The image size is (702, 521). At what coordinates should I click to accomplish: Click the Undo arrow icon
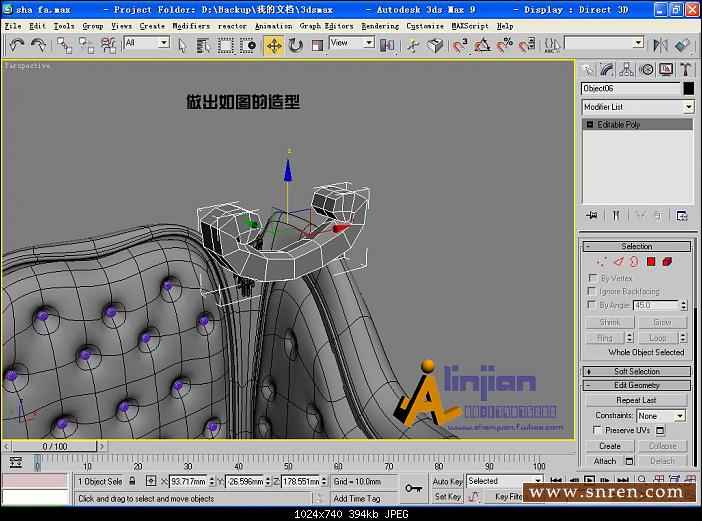pyautogui.click(x=17, y=45)
